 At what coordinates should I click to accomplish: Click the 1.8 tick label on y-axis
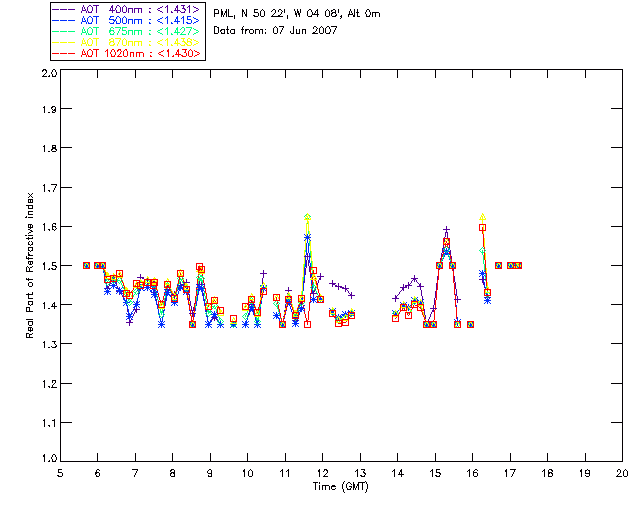[49, 148]
